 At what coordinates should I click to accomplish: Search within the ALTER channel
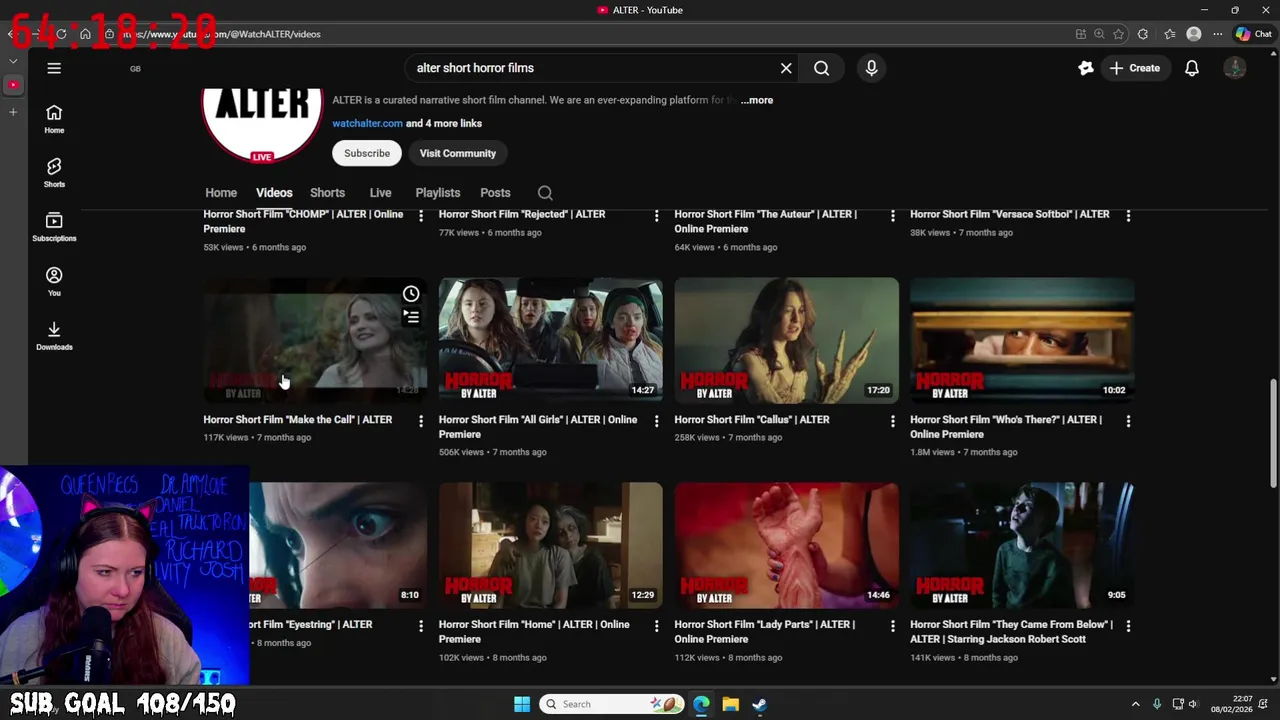pos(545,193)
